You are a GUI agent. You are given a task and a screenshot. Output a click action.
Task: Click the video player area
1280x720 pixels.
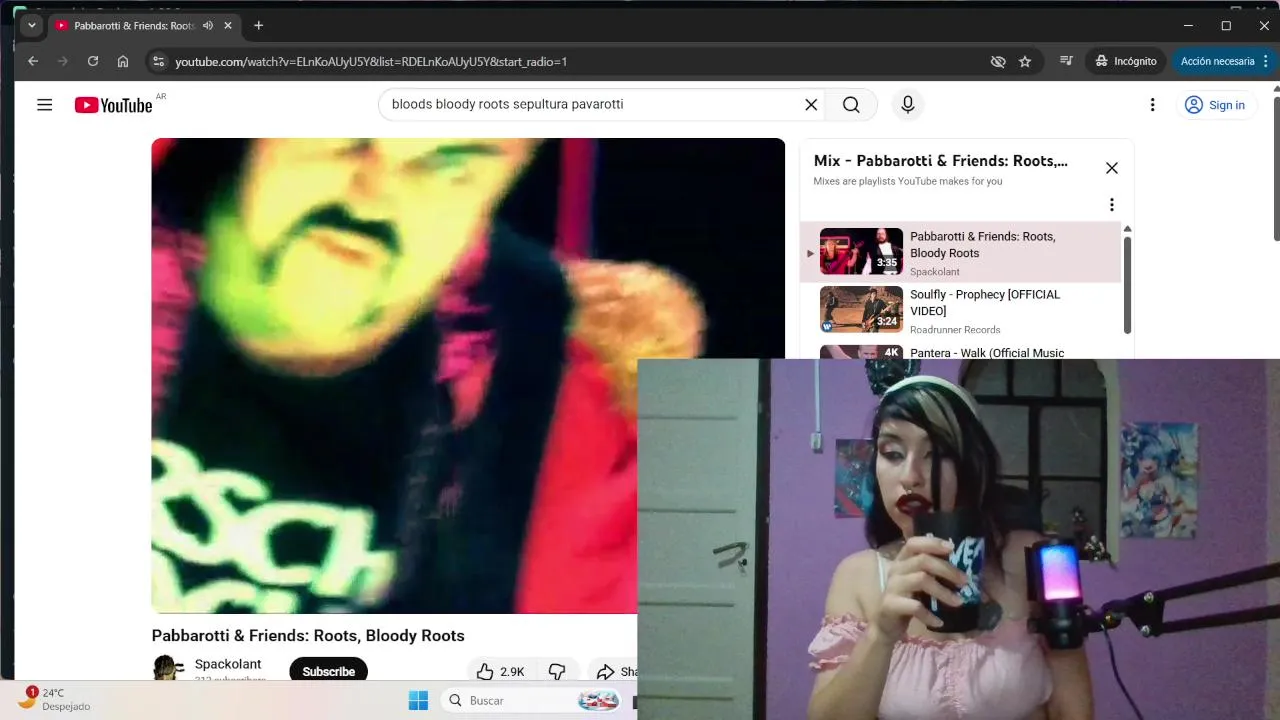click(468, 376)
